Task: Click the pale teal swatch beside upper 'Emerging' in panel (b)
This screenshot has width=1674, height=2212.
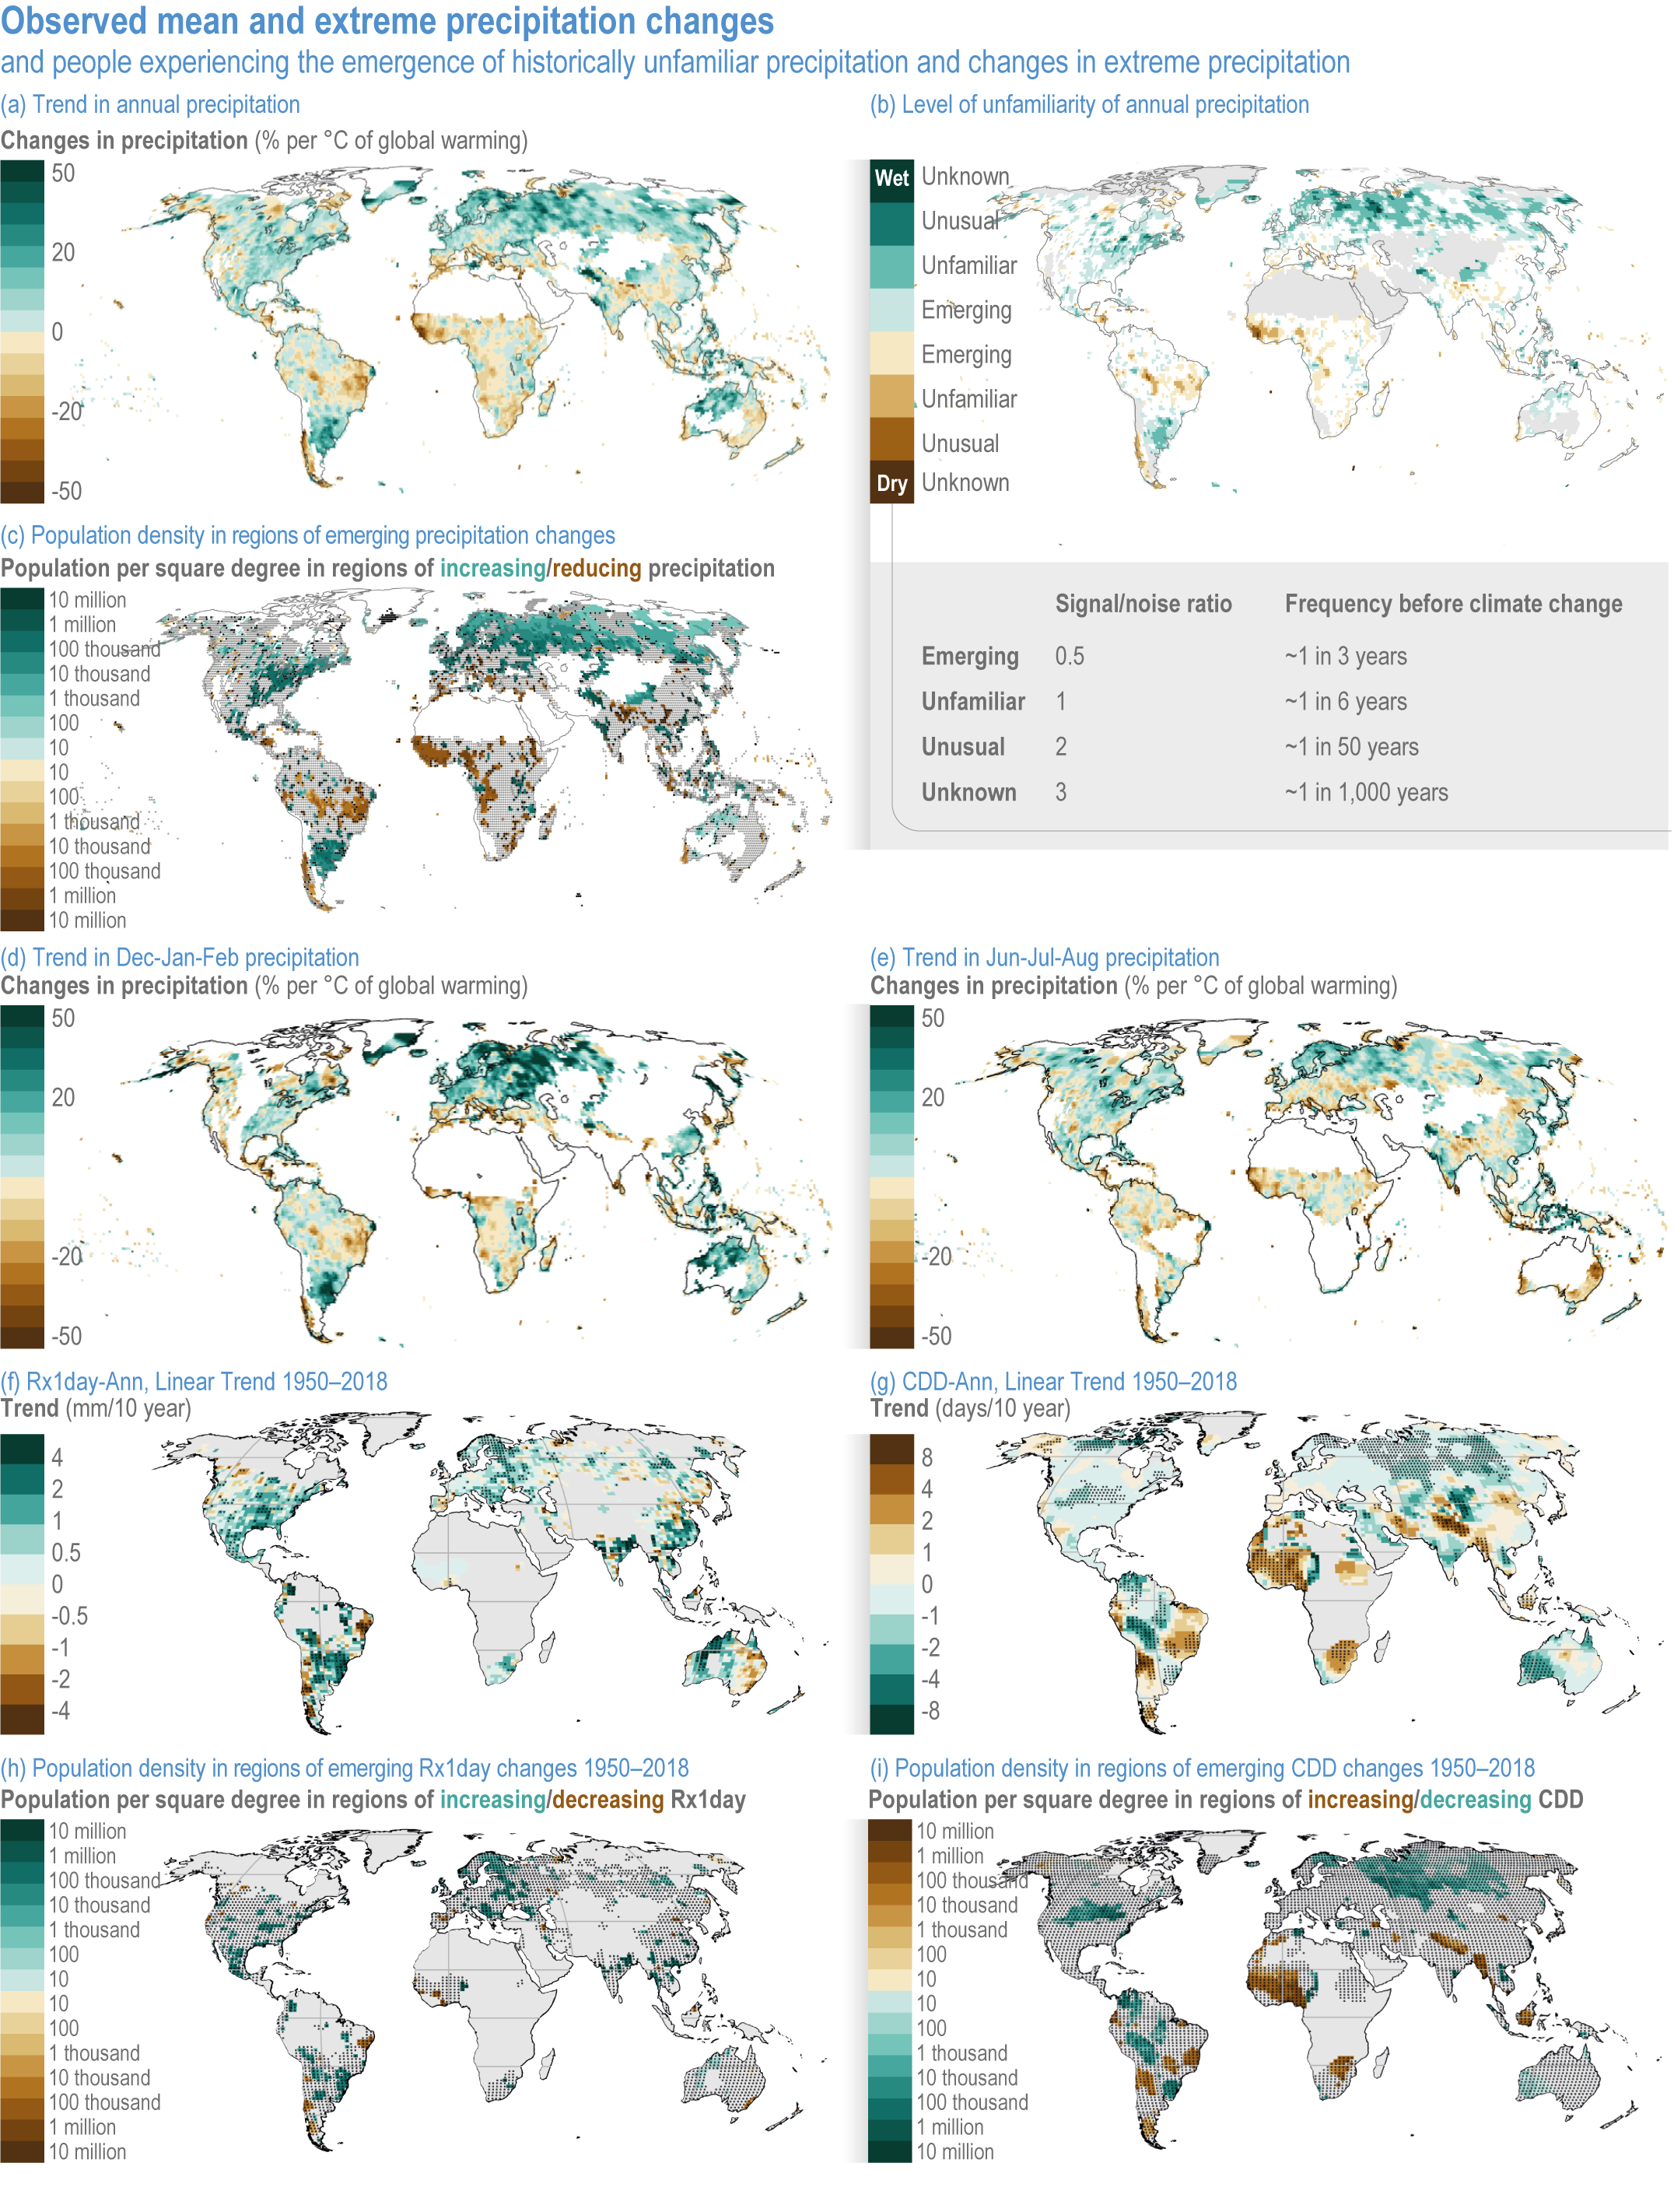Action: 892,310
